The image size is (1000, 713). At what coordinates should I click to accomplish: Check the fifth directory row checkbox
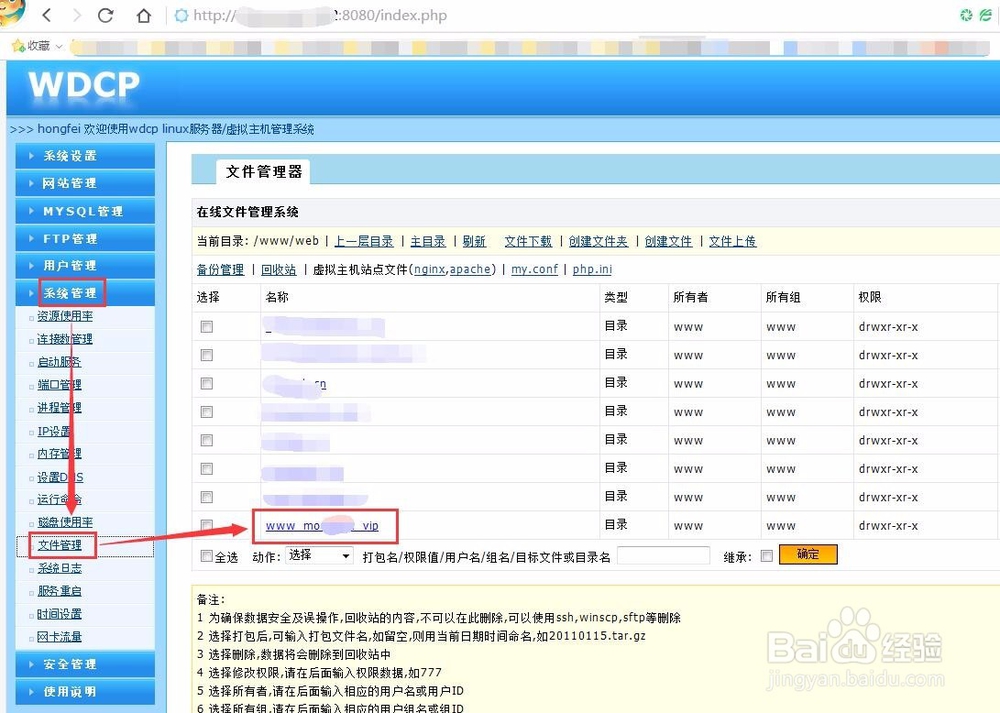pyautogui.click(x=207, y=440)
